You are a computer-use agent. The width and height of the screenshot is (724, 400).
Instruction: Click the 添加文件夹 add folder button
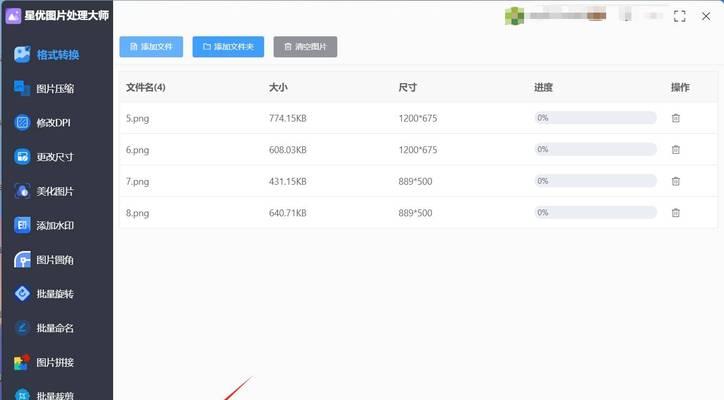coord(228,47)
